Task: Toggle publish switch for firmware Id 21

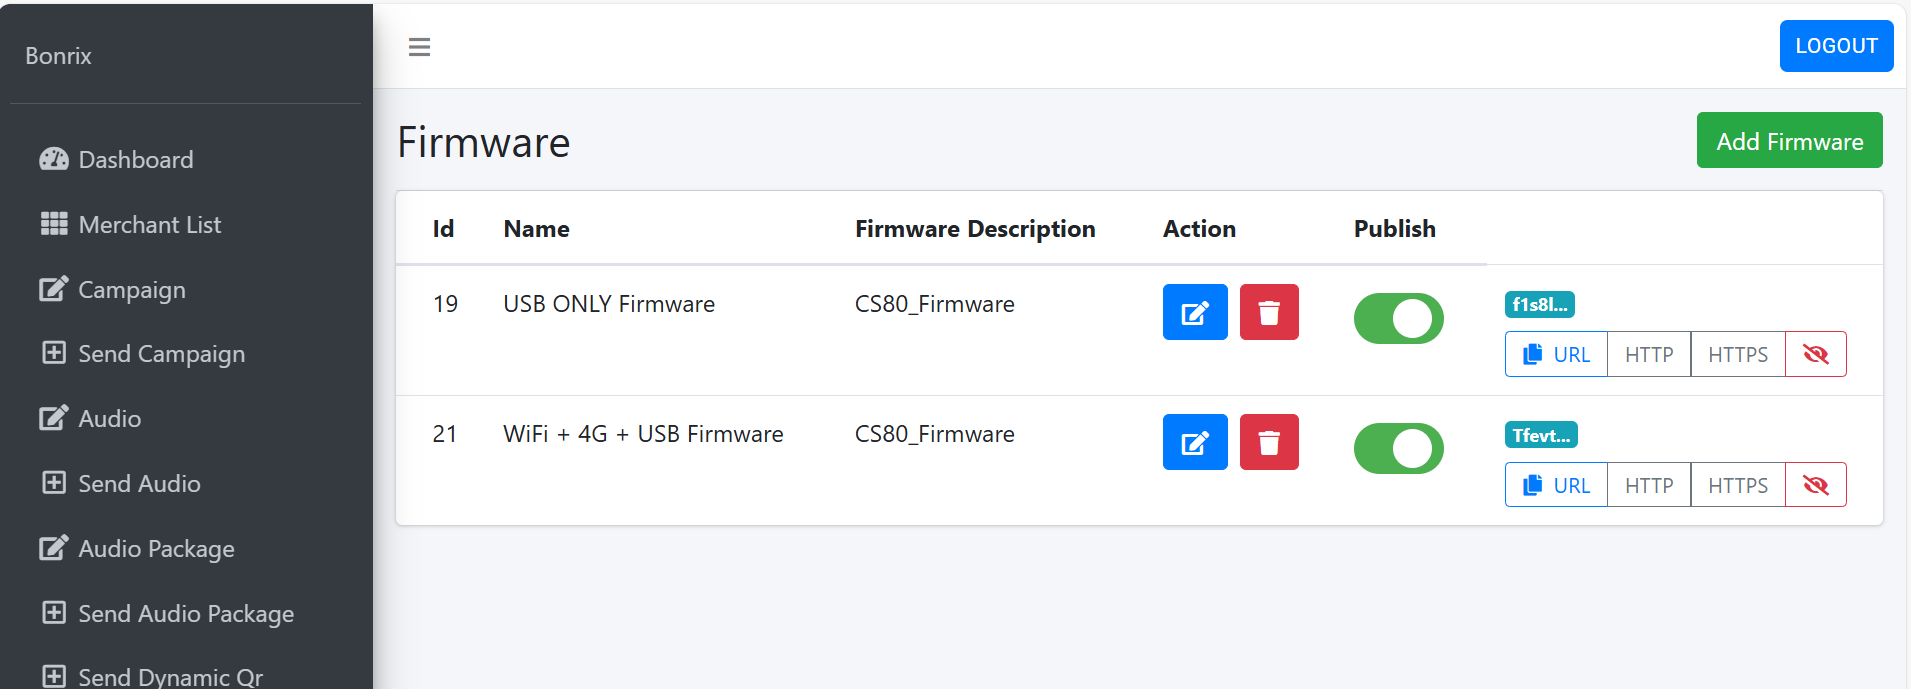Action: coord(1398,449)
